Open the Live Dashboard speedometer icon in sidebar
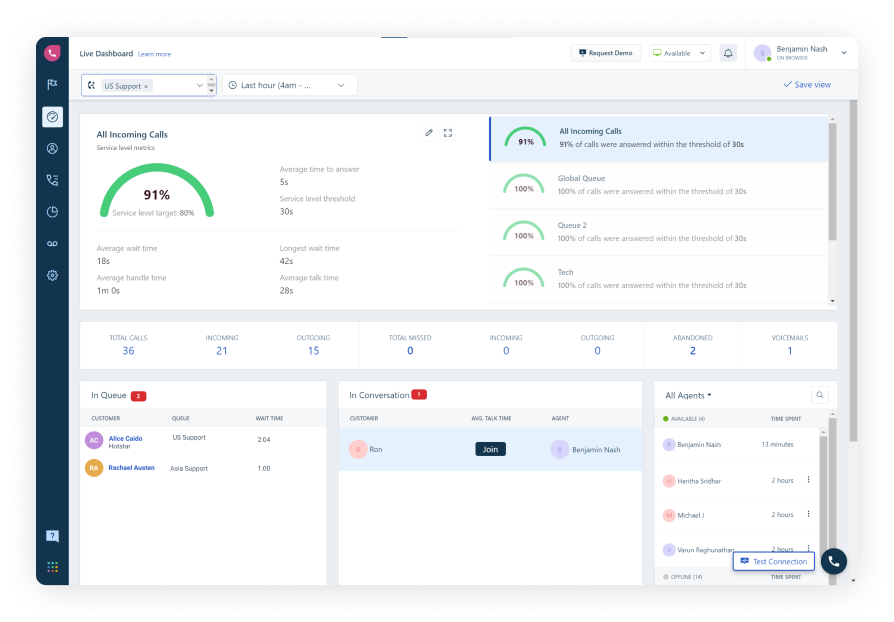This screenshot has height=622, width=894. 52,117
